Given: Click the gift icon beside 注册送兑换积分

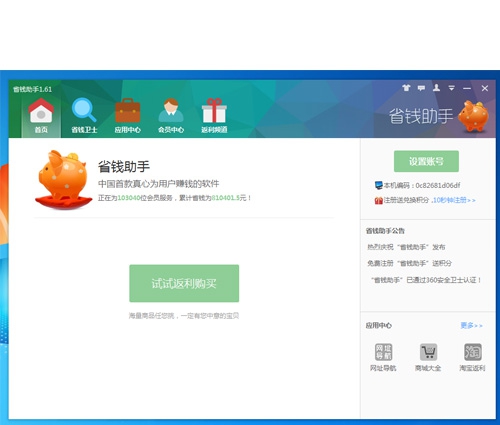Looking at the screenshot, I should [x=378, y=200].
